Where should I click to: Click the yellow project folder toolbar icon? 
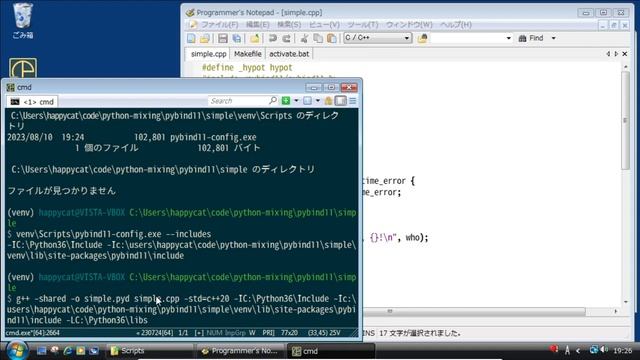pyautogui.click(x=255, y=38)
